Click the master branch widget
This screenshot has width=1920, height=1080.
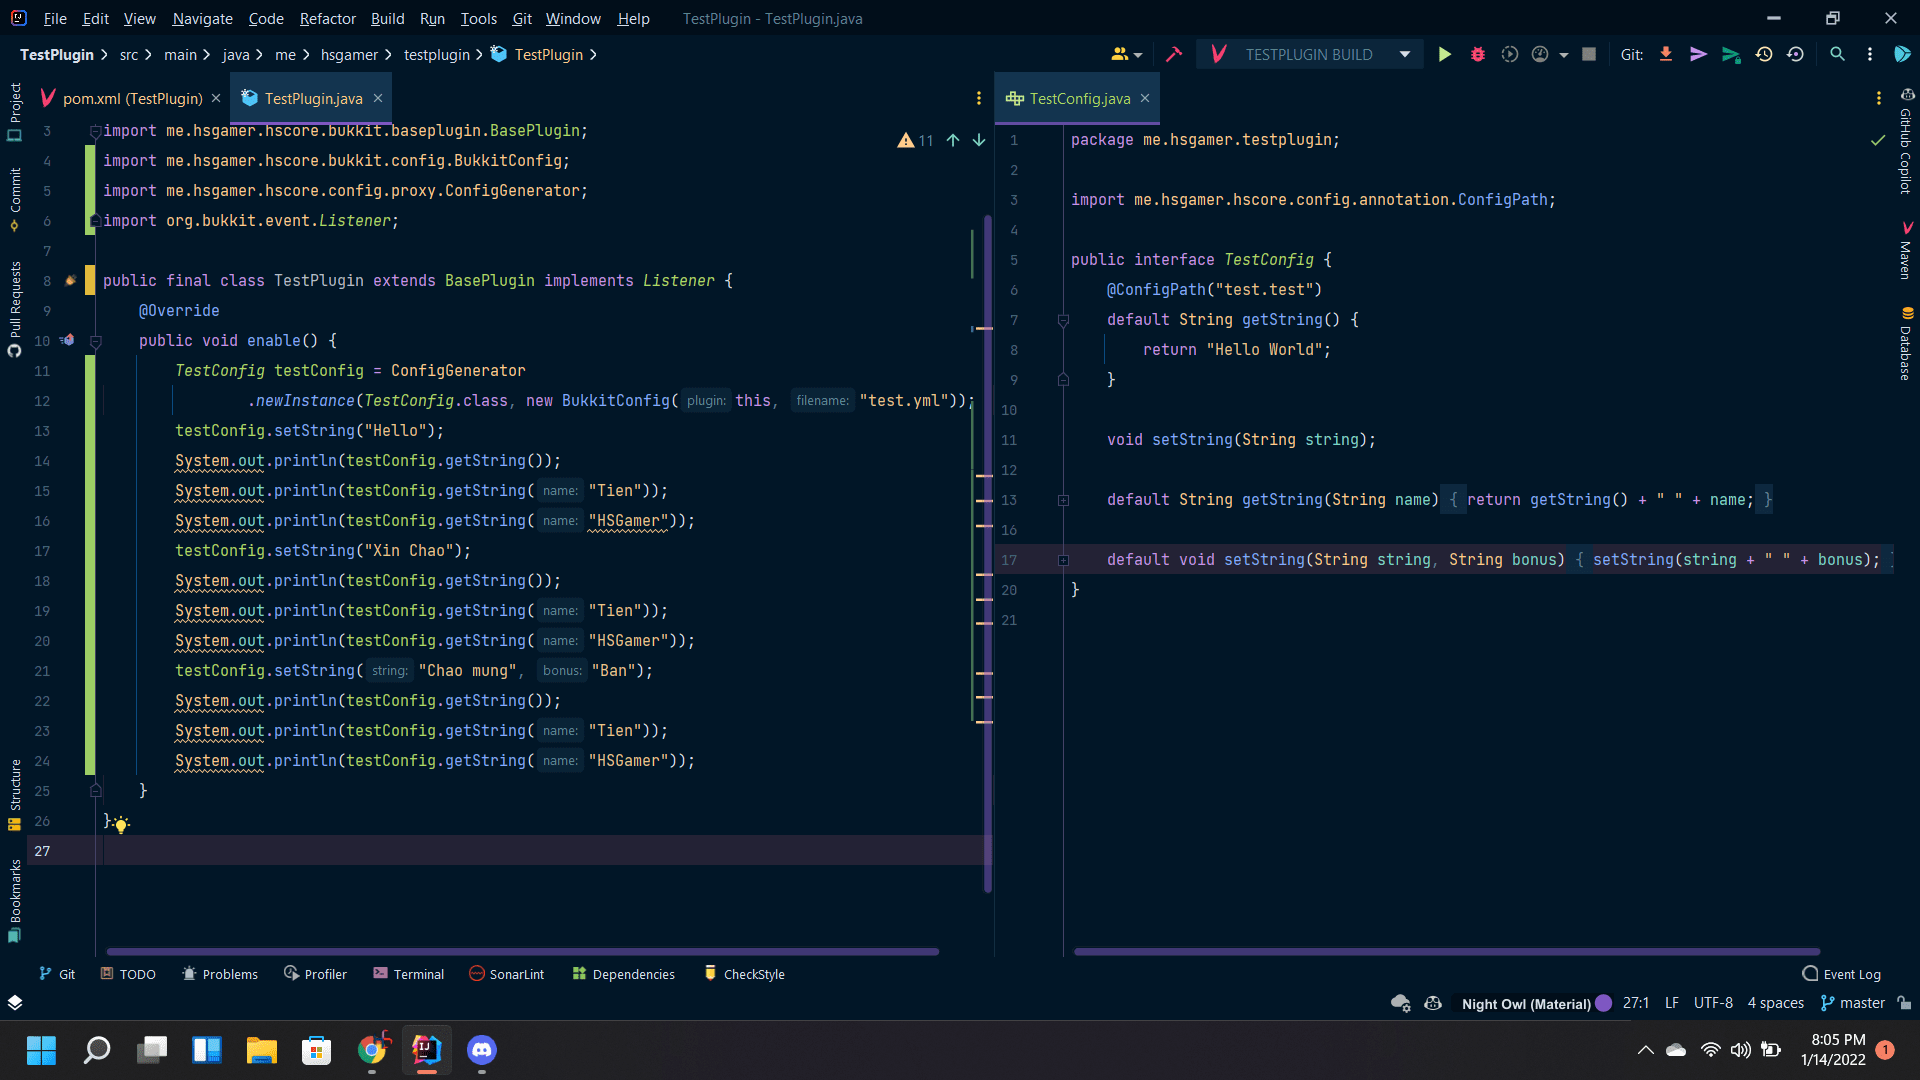pyautogui.click(x=1853, y=1003)
